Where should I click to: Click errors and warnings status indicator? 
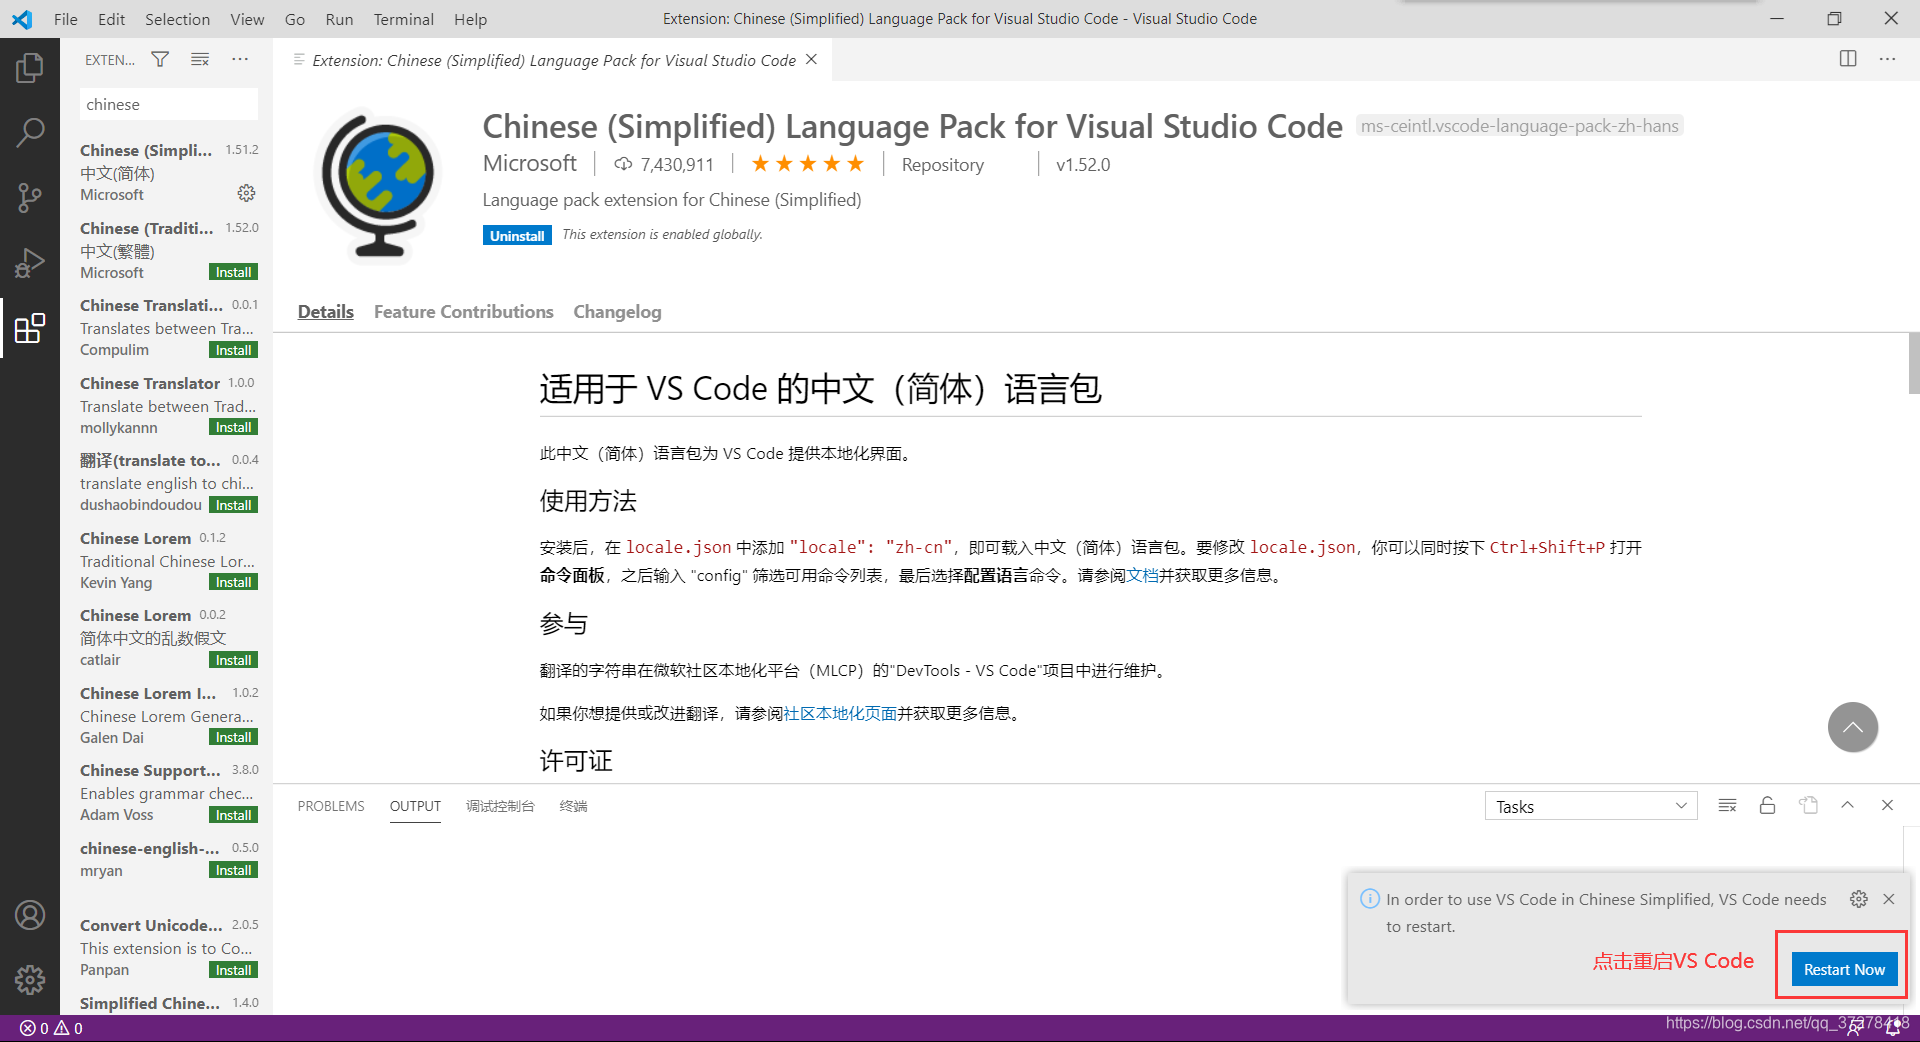[x=51, y=1028]
